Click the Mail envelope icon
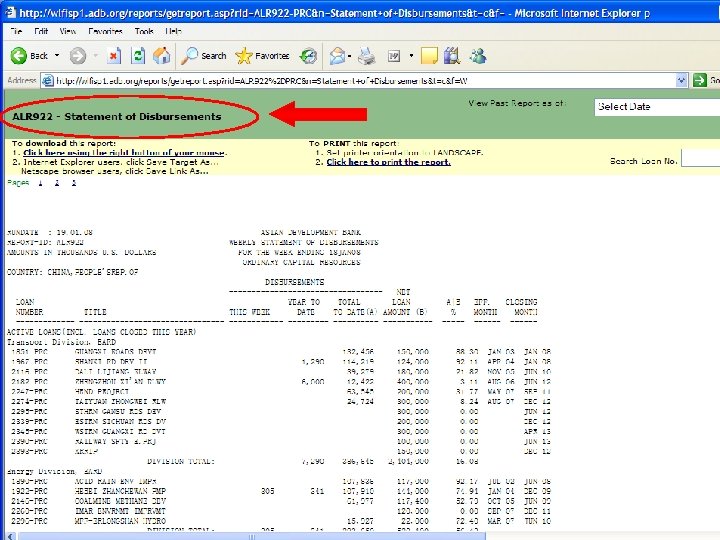The width and height of the screenshot is (720, 540). [x=337, y=56]
